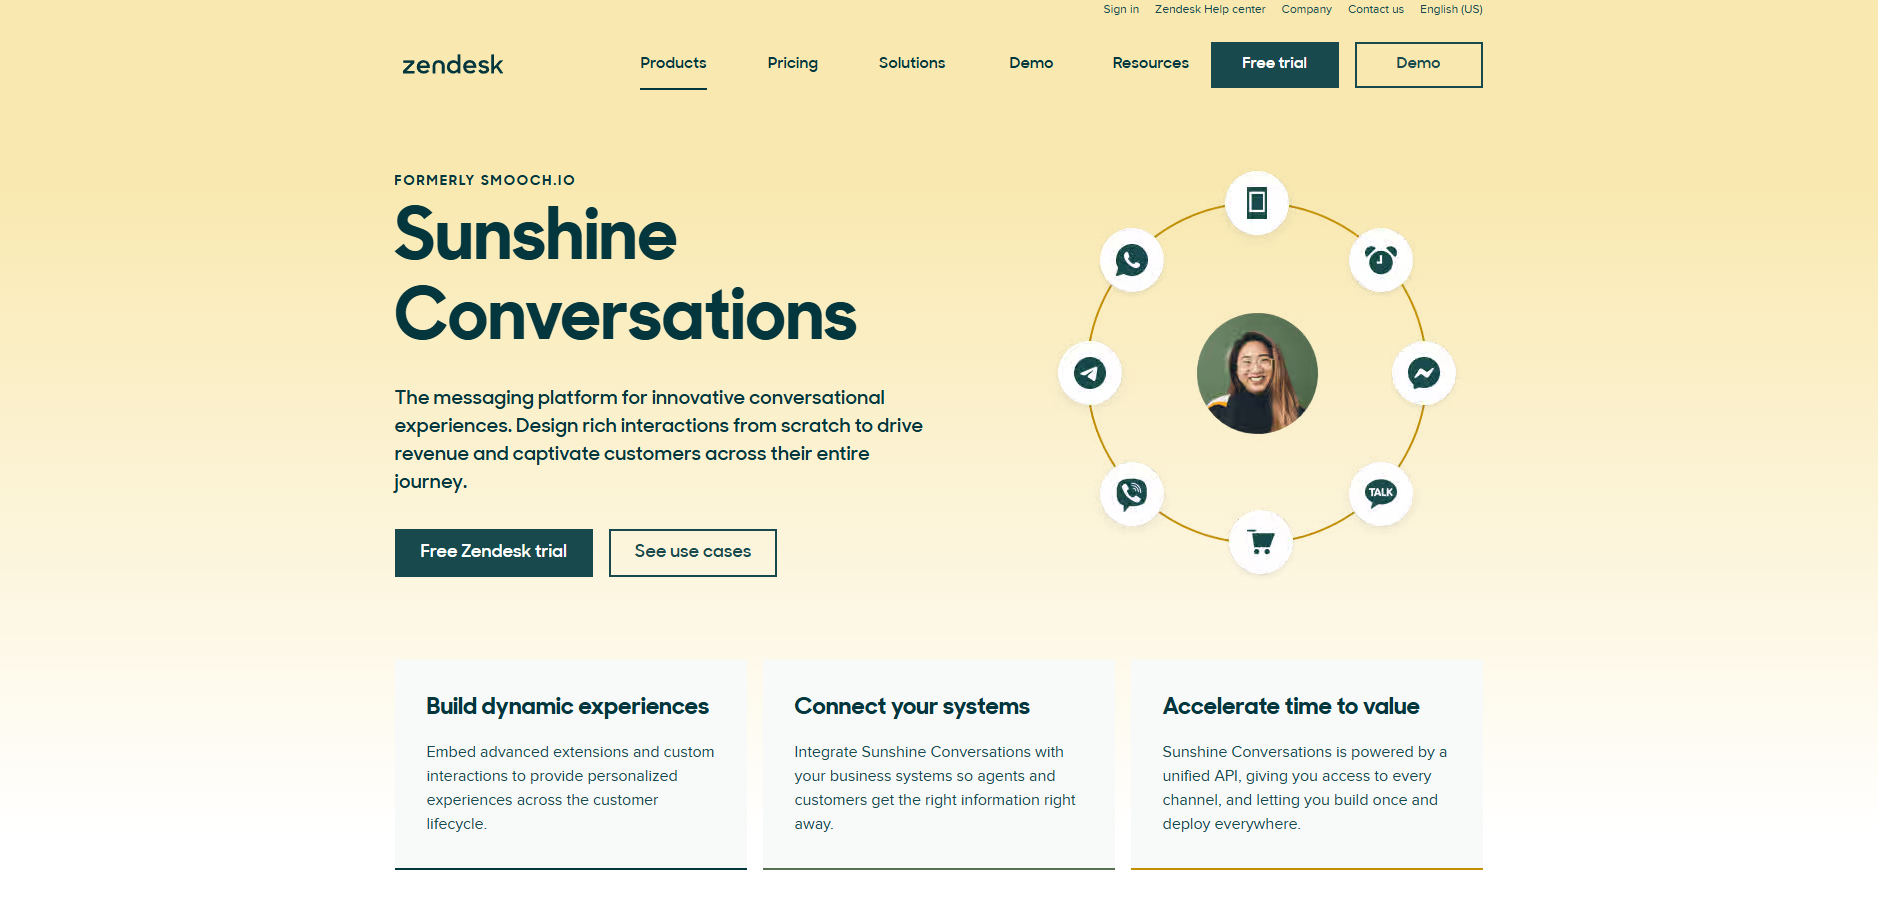Click the Sign in link
Image resolution: width=1878 pixels, height=920 pixels.
1121,9
